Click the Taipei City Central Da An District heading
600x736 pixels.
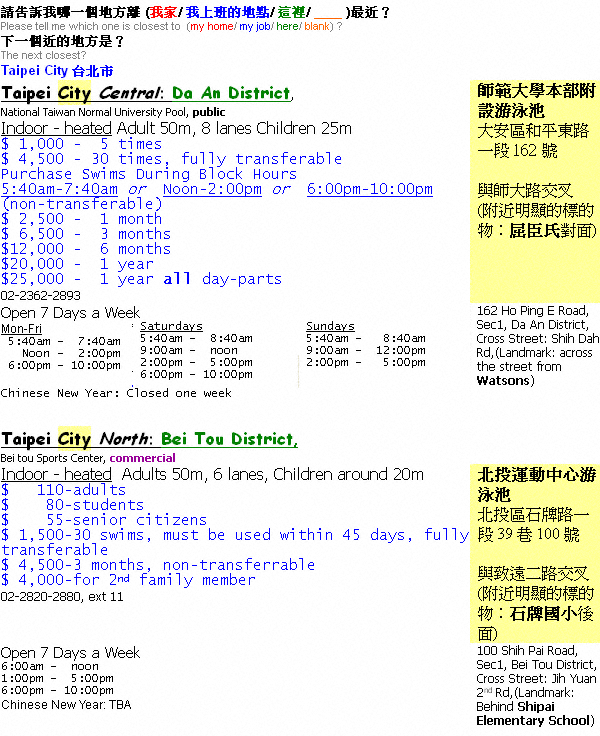click(x=145, y=94)
